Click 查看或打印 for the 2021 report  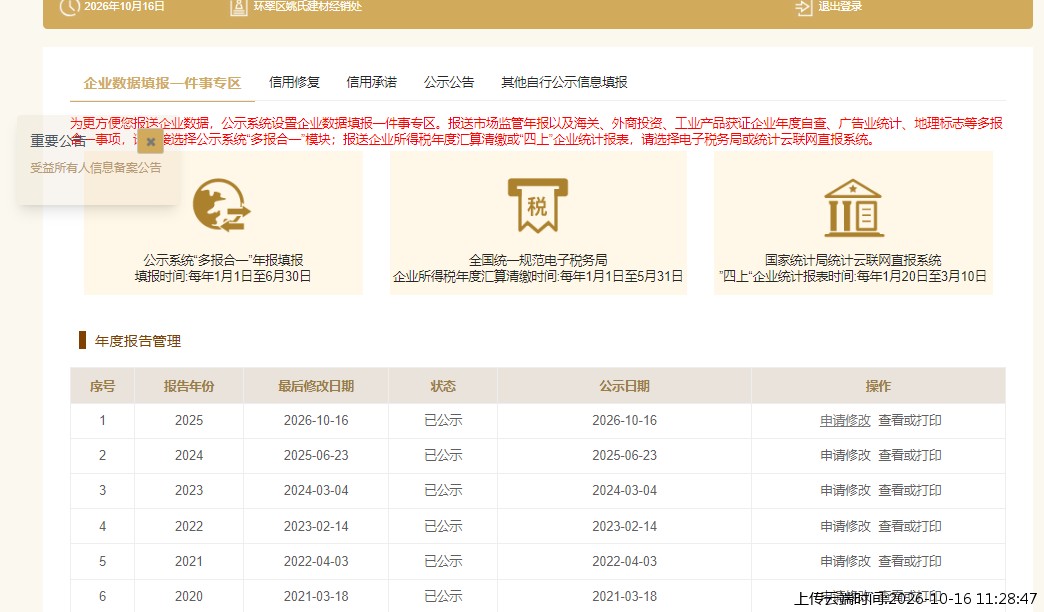click(910, 561)
